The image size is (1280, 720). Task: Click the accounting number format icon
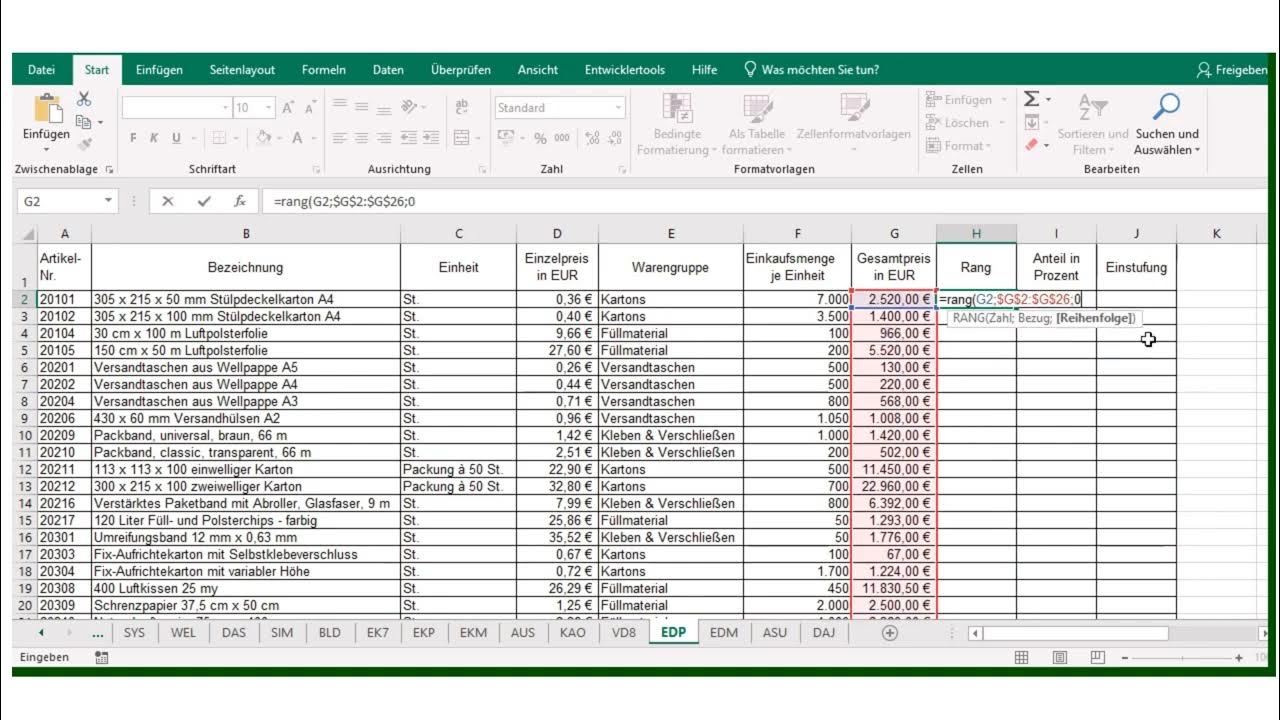click(506, 138)
